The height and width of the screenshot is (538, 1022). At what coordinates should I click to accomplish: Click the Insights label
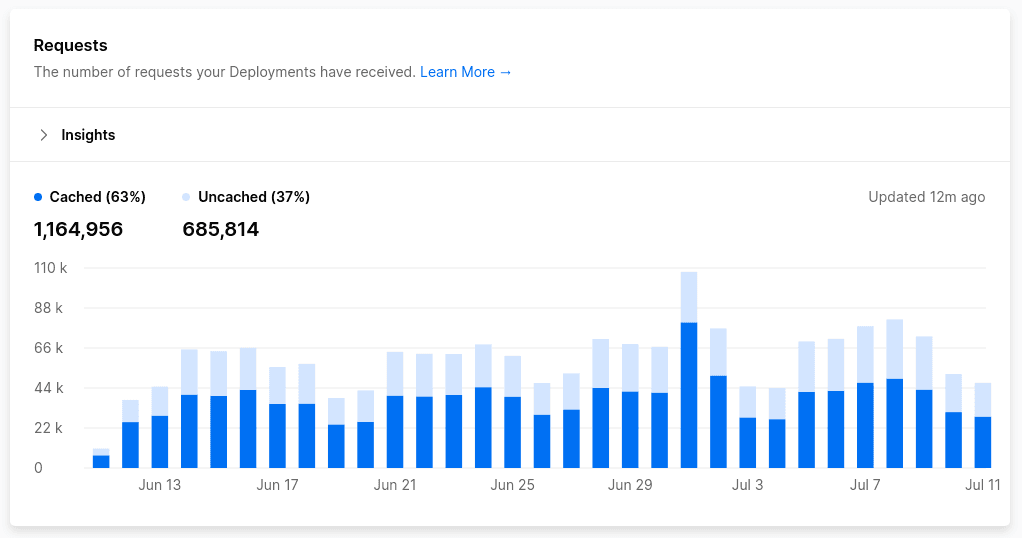(x=88, y=135)
